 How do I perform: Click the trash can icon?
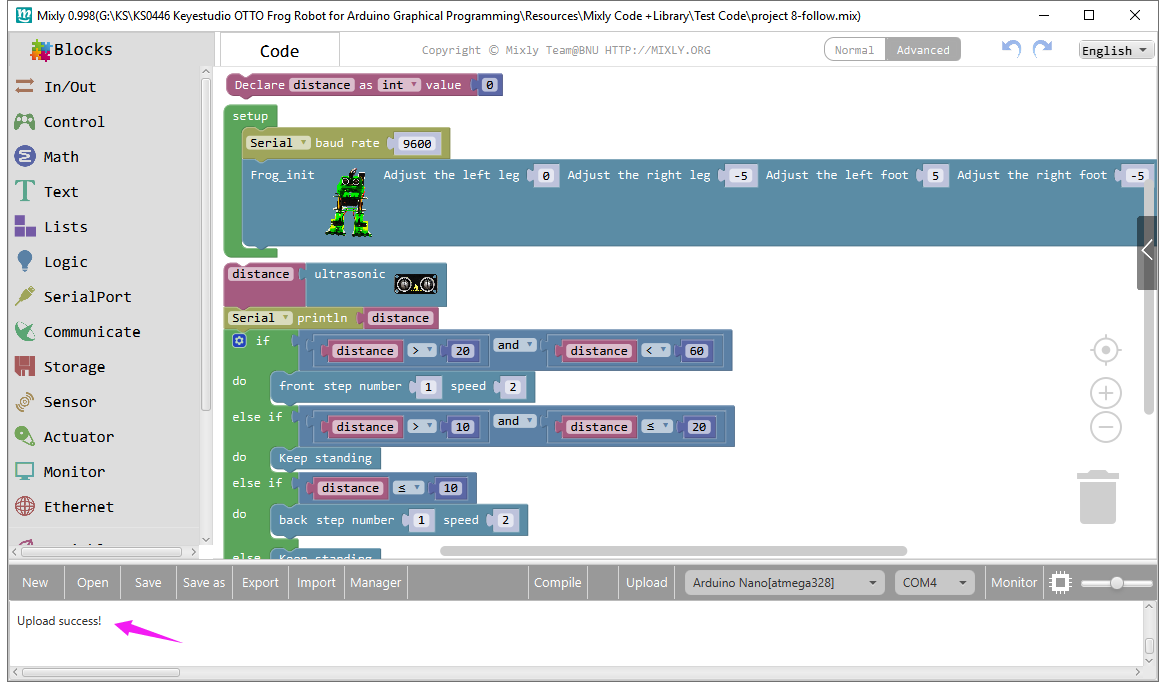click(1098, 496)
